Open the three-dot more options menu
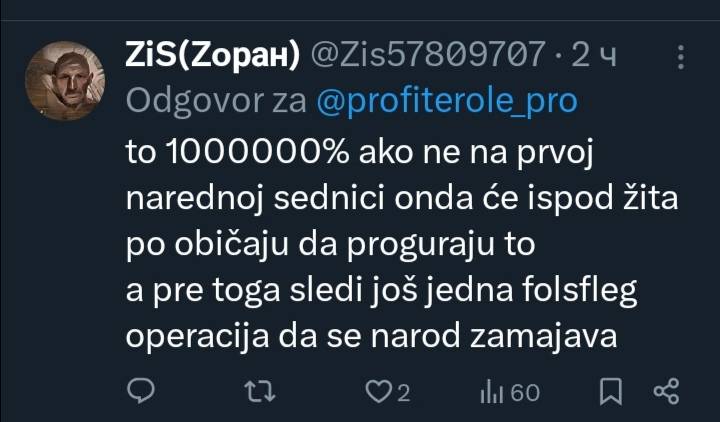 (x=681, y=57)
